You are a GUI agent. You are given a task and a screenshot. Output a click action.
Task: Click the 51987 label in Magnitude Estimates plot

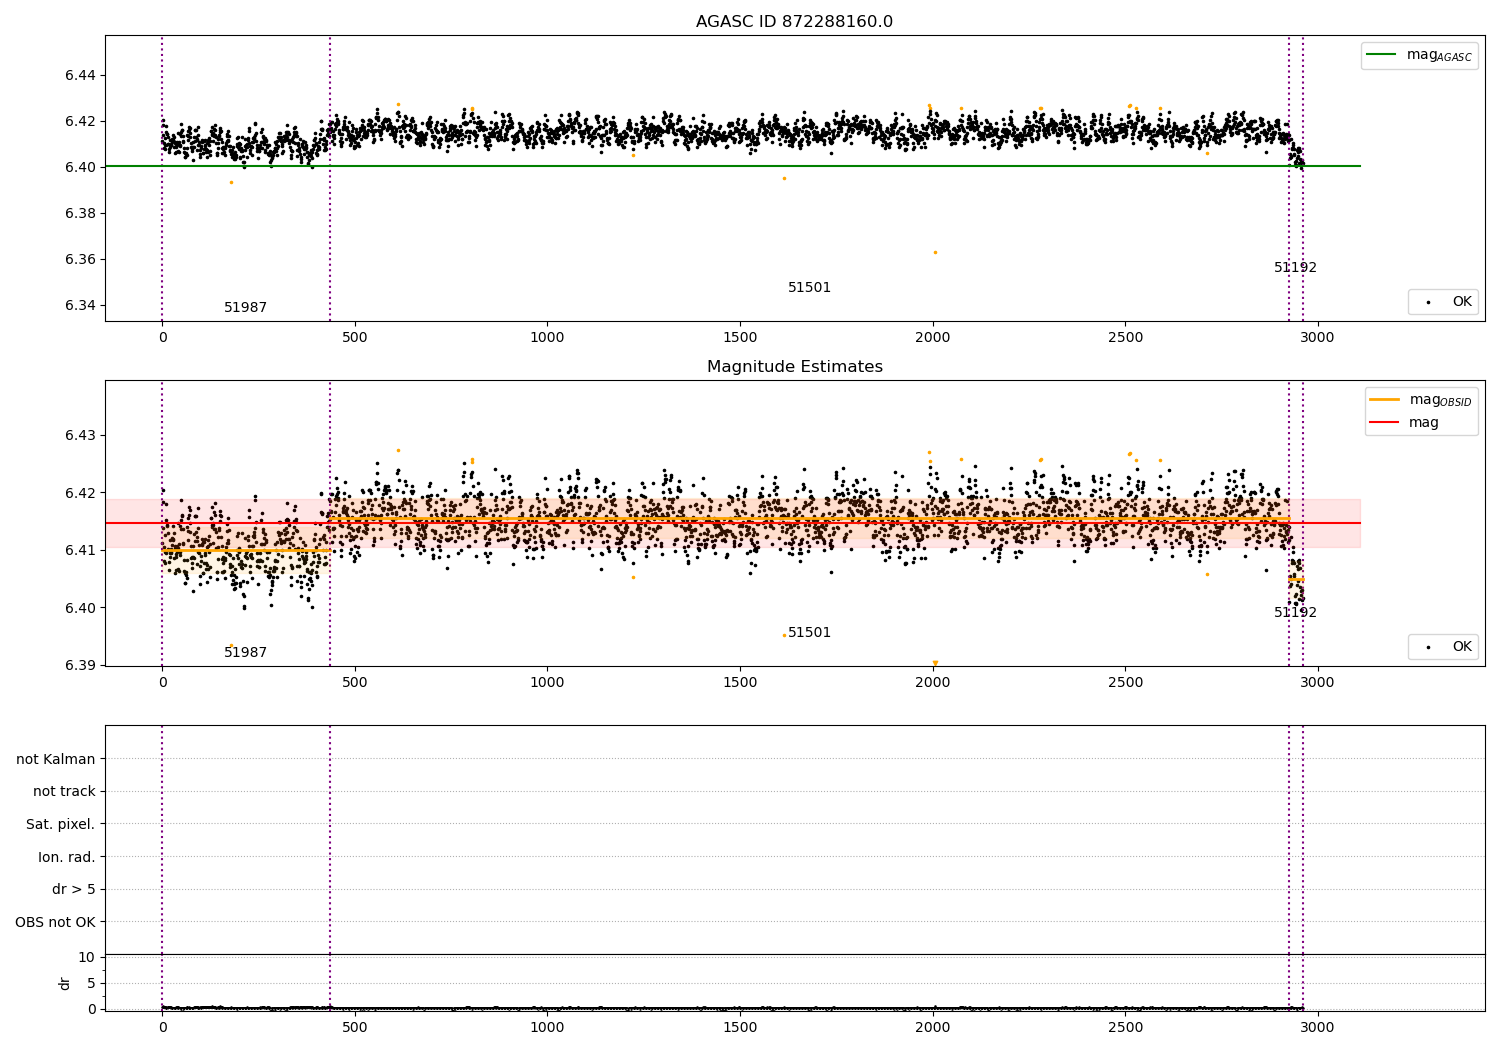pos(245,653)
